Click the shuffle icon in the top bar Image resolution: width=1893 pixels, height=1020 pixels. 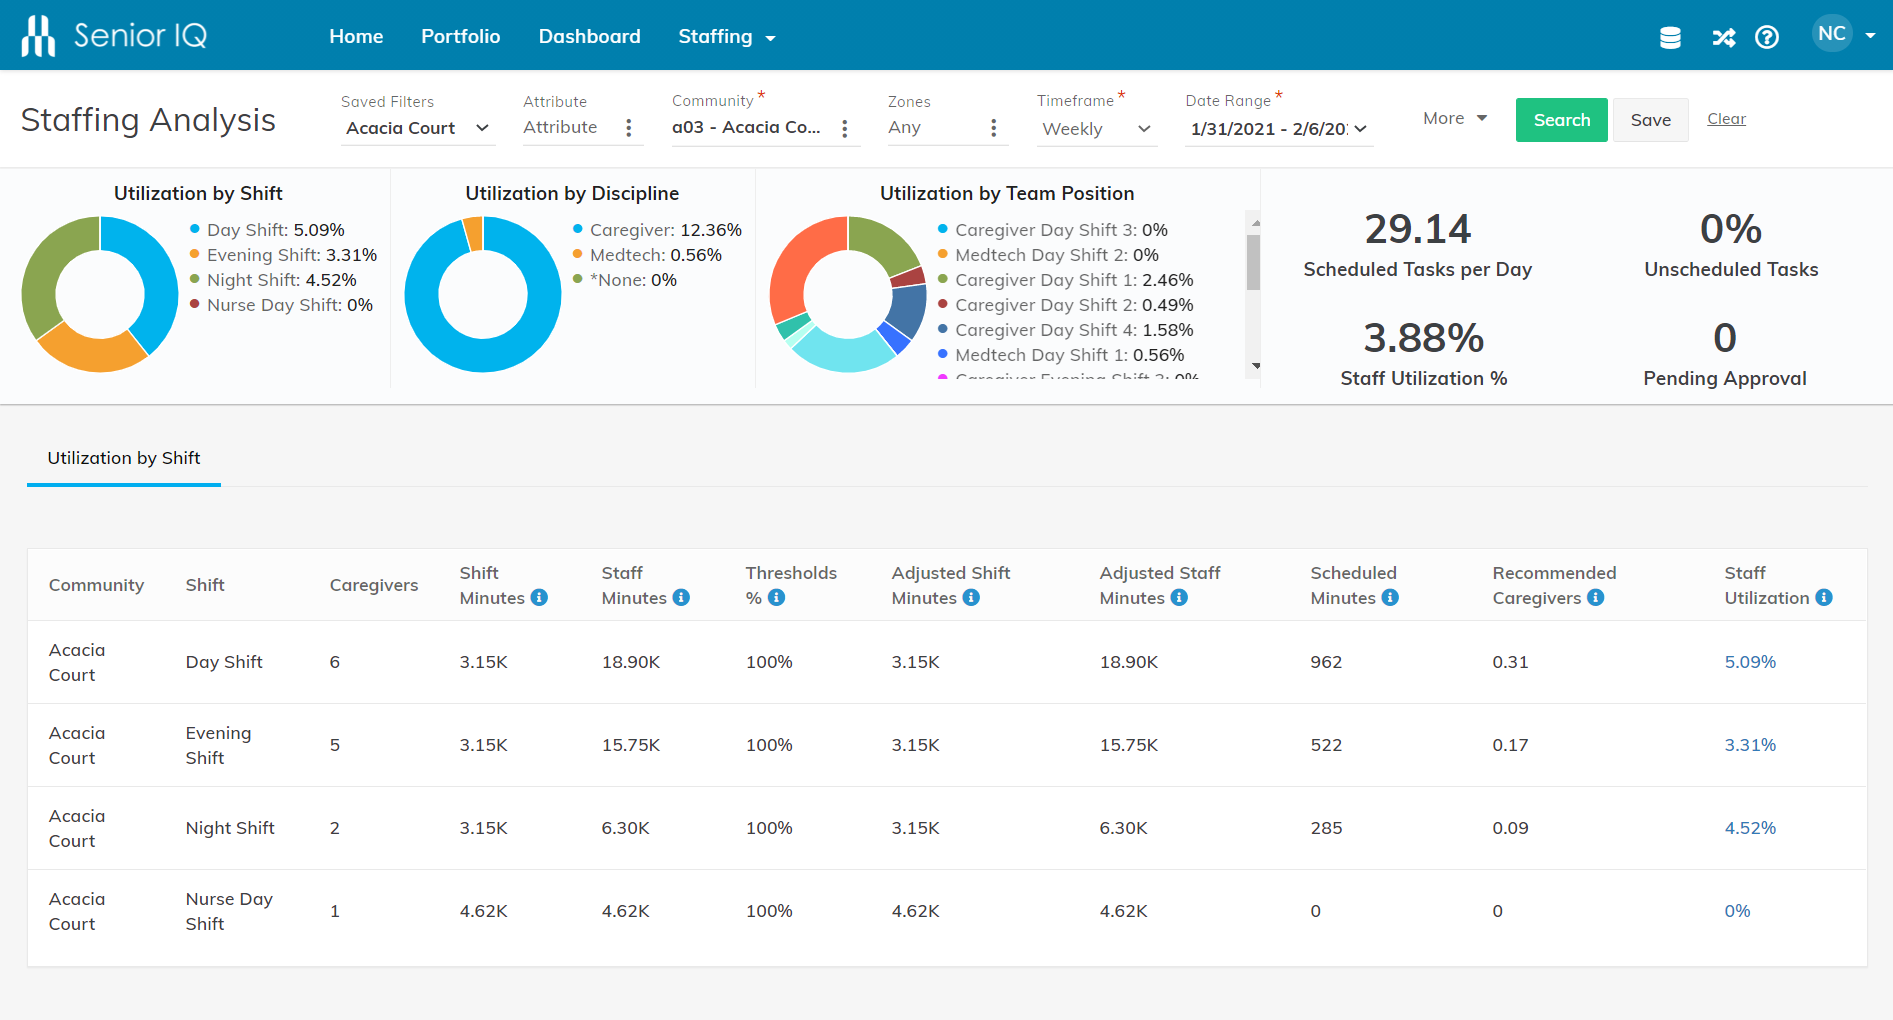point(1722,37)
